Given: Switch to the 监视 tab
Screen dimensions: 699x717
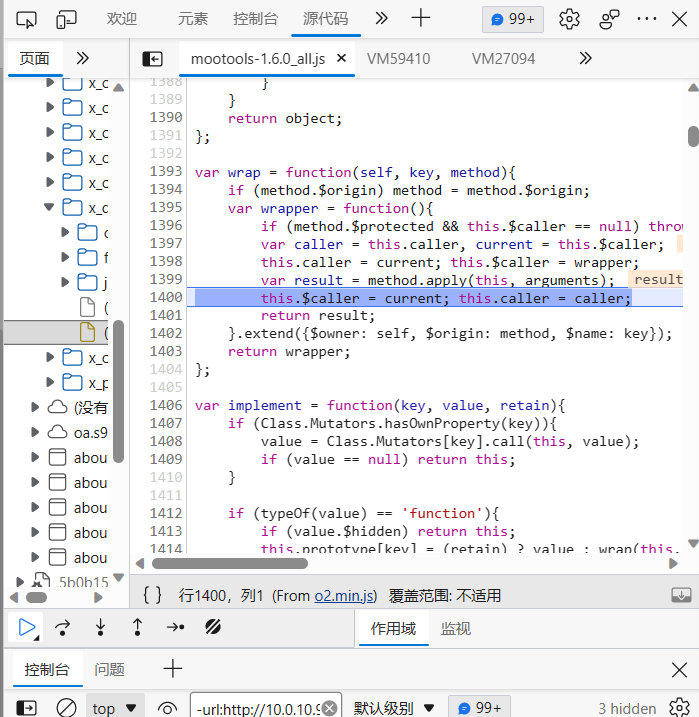Looking at the screenshot, I should pos(455,628).
